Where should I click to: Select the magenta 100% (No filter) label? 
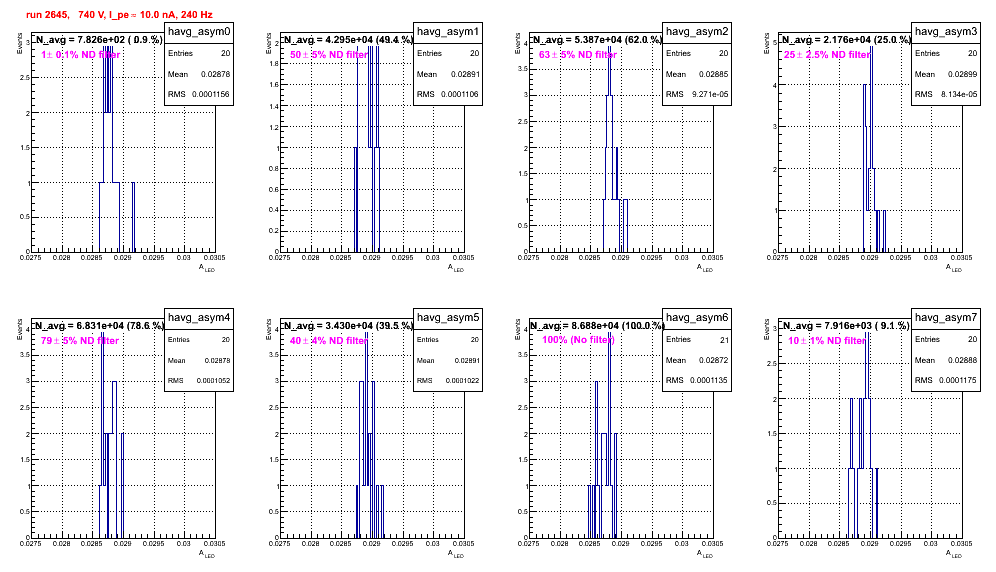578,340
